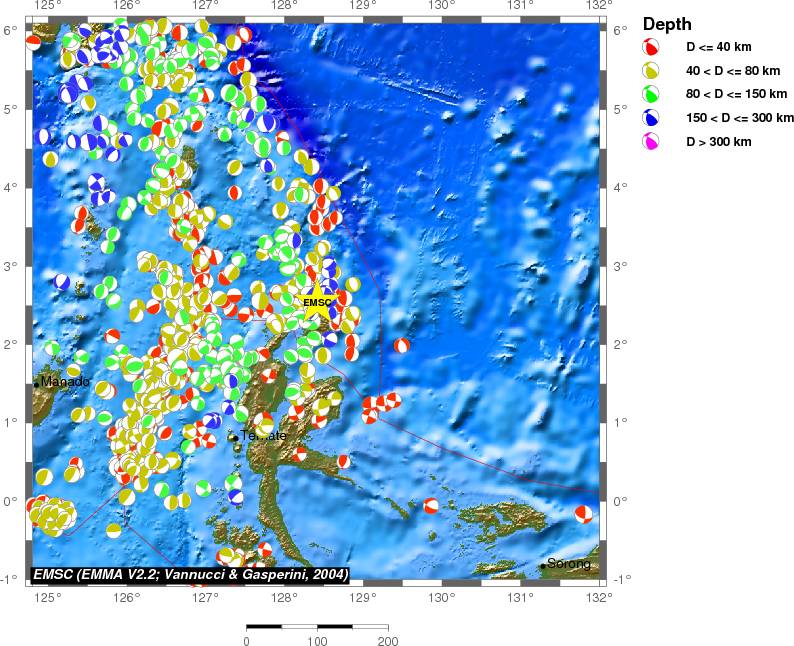Click the yellow beachball legend icon for 40 < D <= 80 km

pyautogui.click(x=651, y=71)
